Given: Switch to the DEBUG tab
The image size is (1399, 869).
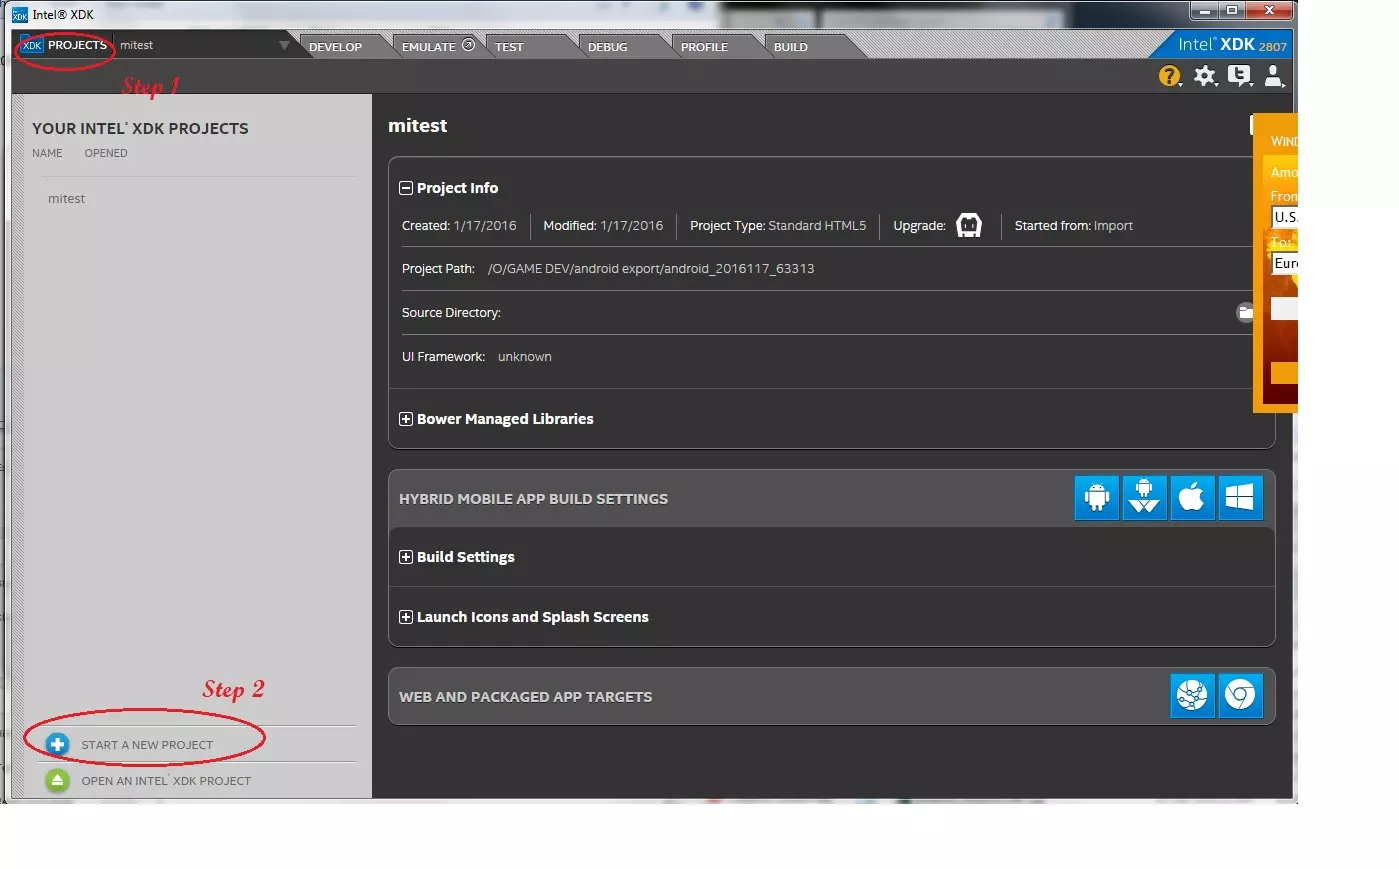Looking at the screenshot, I should point(608,47).
